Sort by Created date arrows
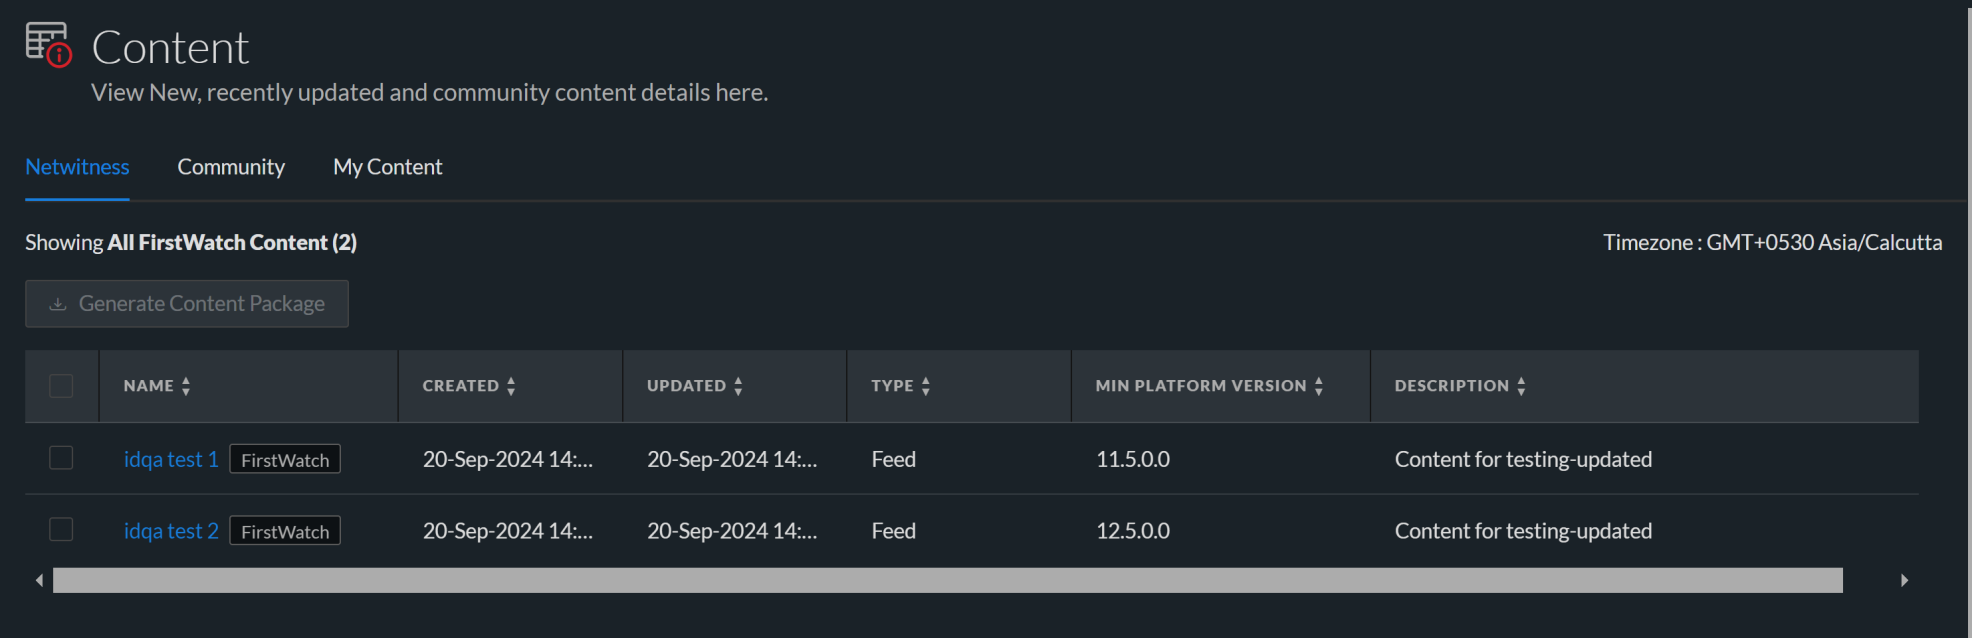Viewport: 1972px width, 638px height. point(511,386)
